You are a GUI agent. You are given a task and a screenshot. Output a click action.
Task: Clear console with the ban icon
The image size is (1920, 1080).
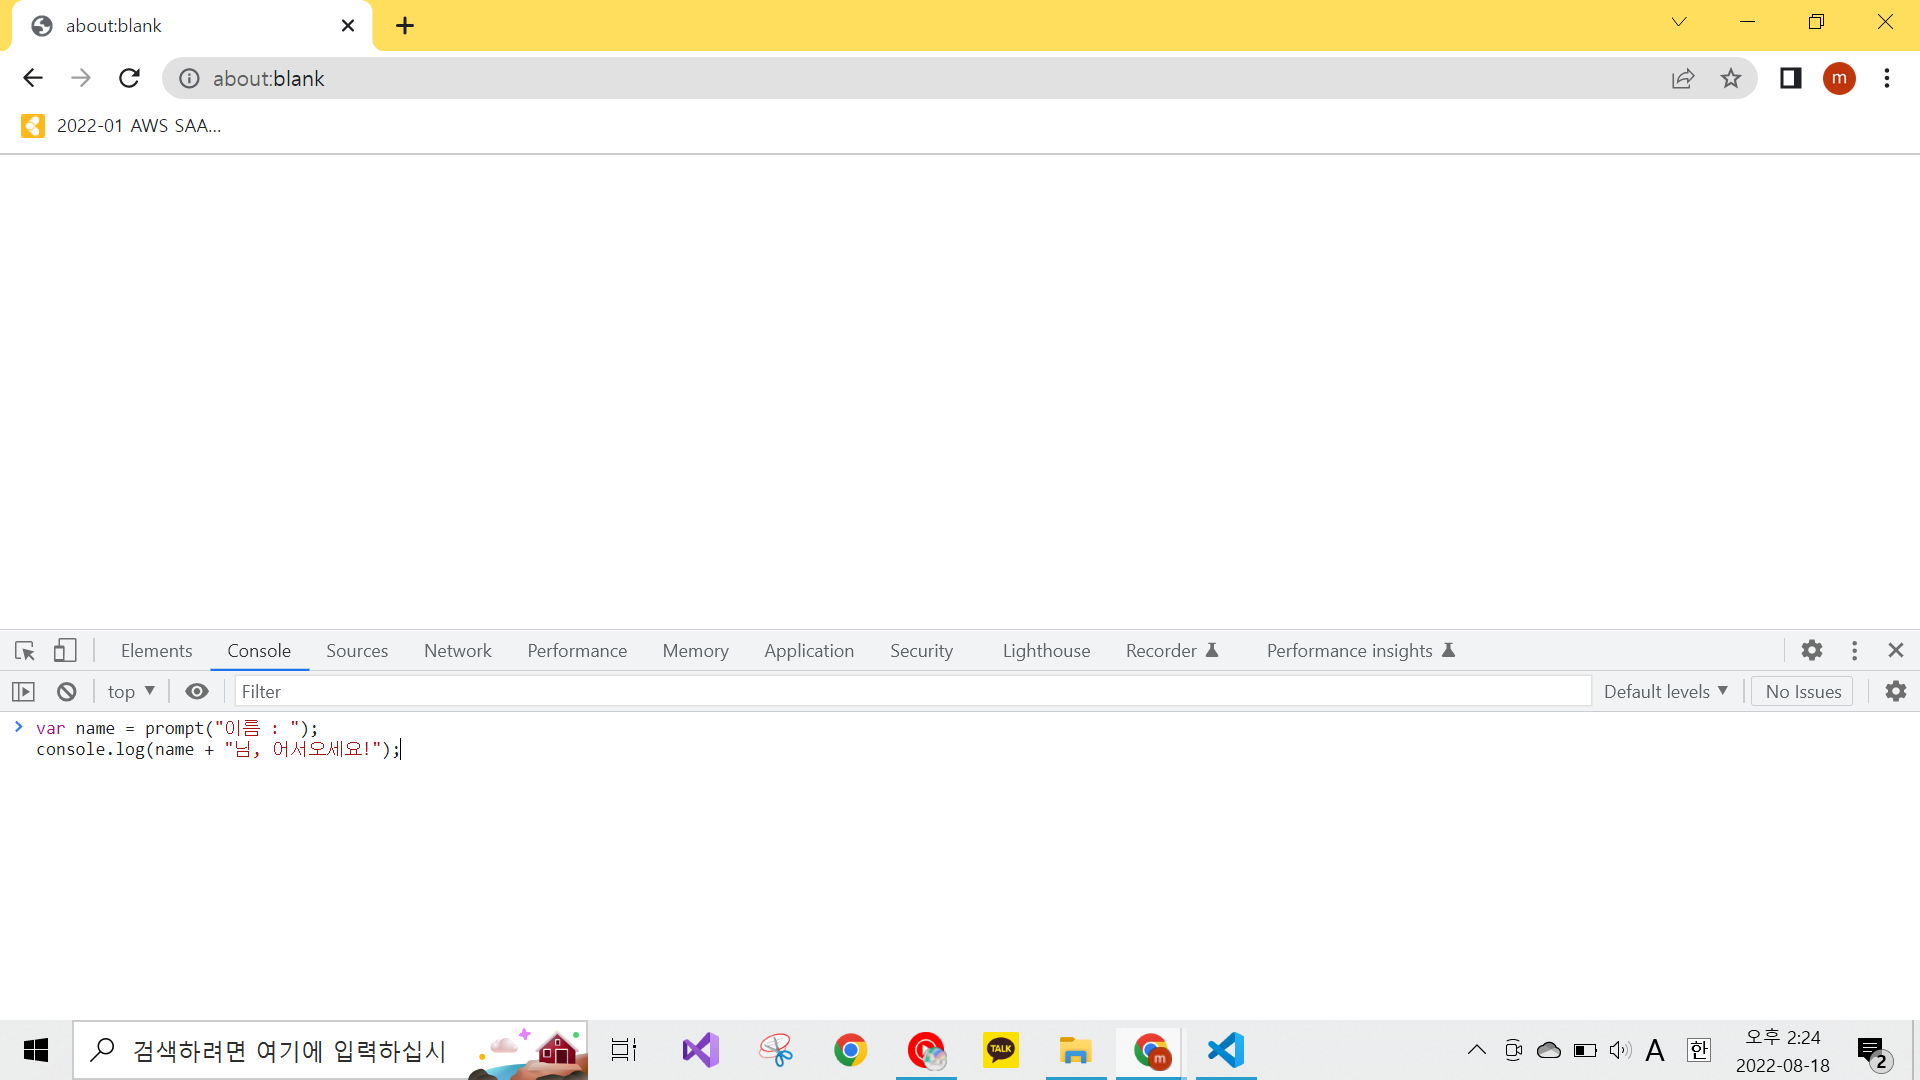[67, 692]
